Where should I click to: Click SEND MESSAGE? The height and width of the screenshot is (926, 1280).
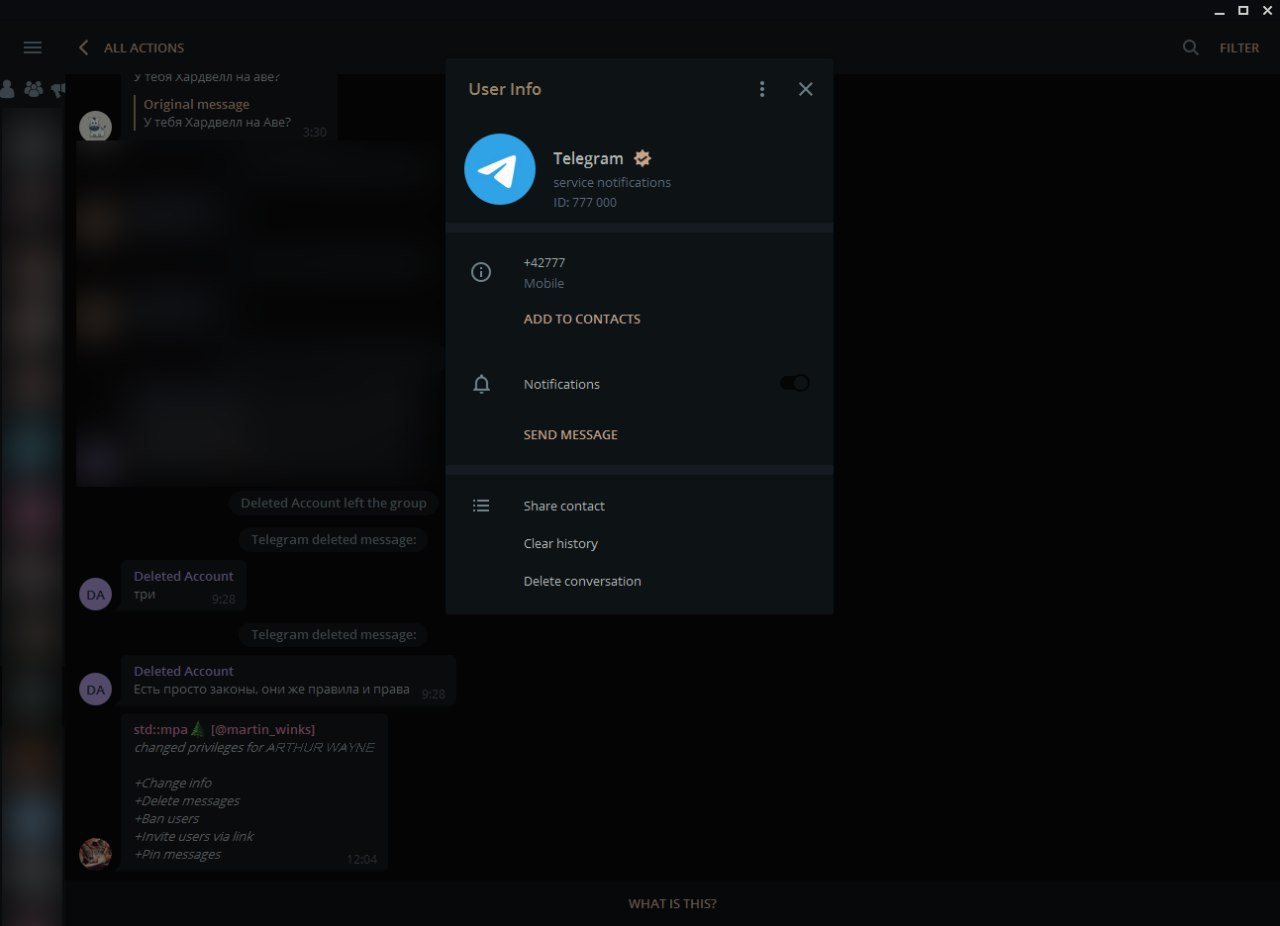click(571, 435)
